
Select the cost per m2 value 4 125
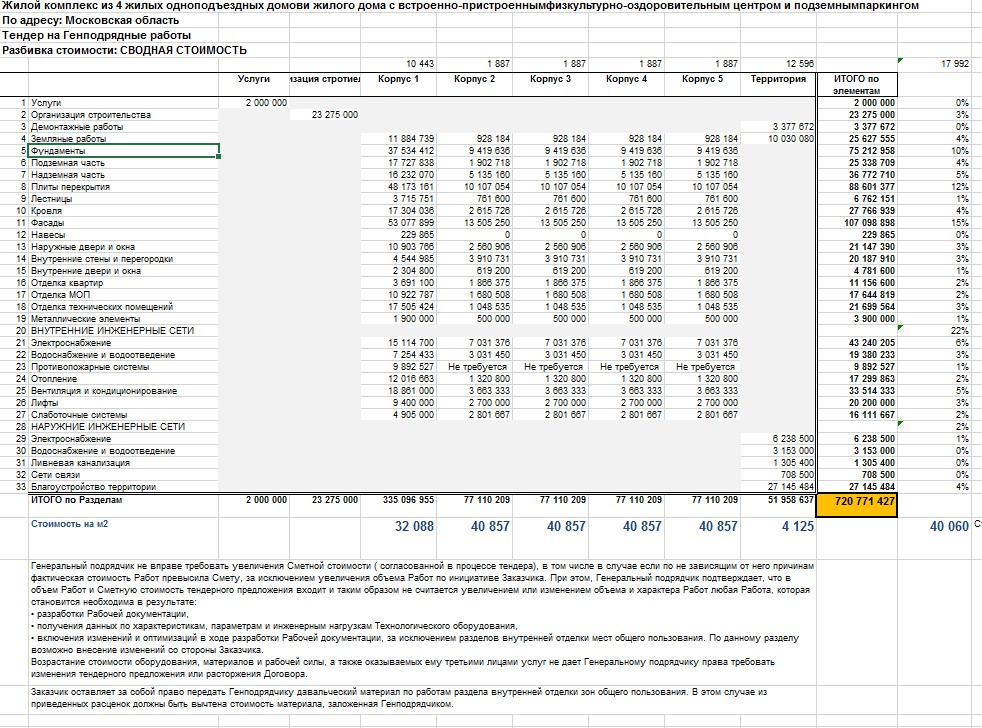pyautogui.click(x=797, y=526)
